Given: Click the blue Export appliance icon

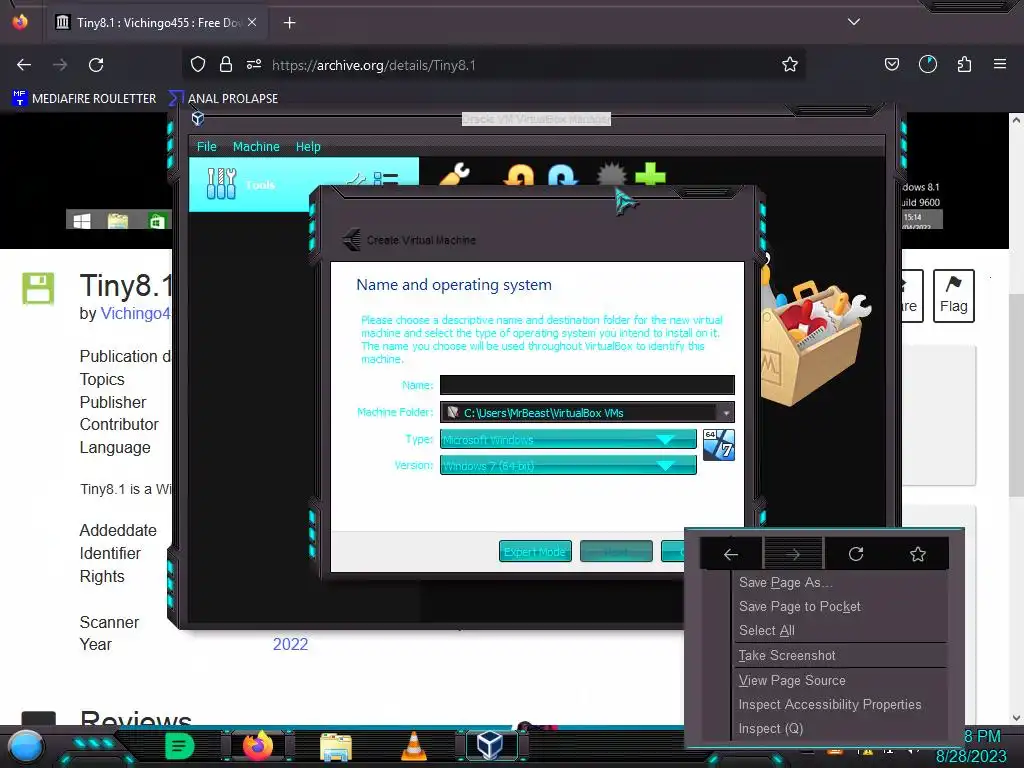Looking at the screenshot, I should coord(562,175).
